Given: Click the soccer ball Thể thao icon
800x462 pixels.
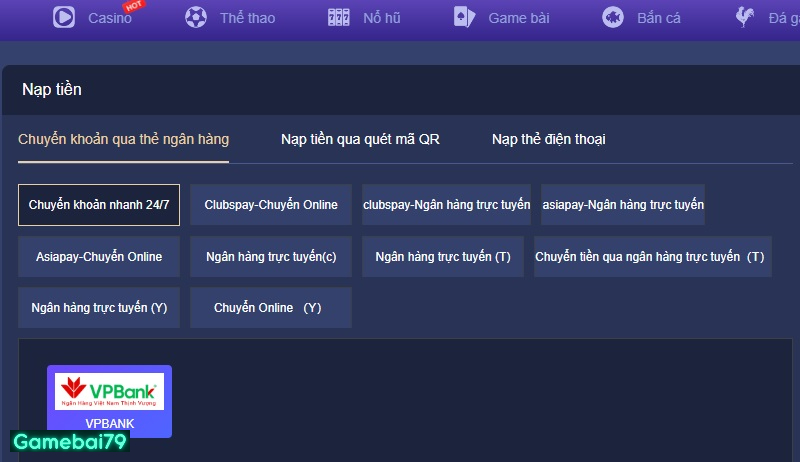Looking at the screenshot, I should pyautogui.click(x=196, y=17).
